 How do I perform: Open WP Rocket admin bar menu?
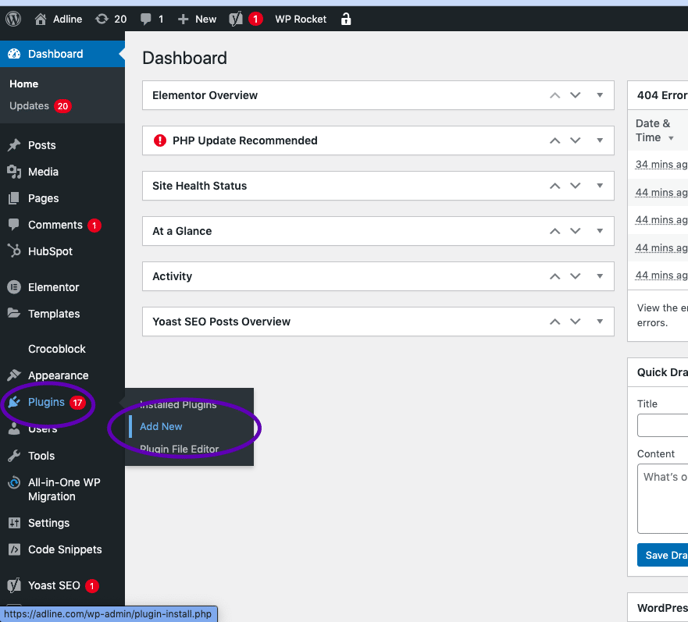pyautogui.click(x=301, y=19)
